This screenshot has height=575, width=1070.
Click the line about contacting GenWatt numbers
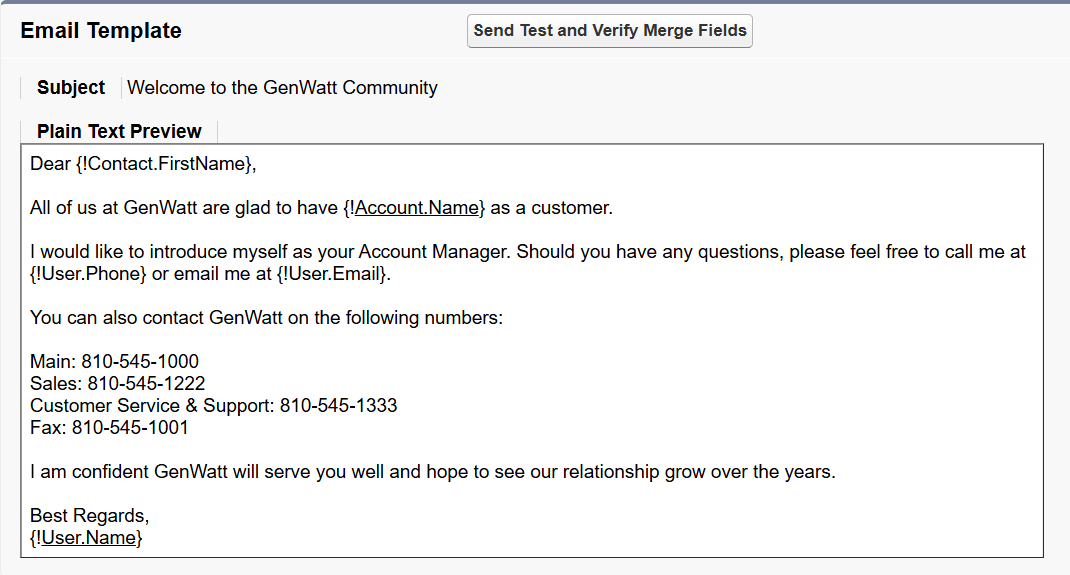[x=266, y=318]
